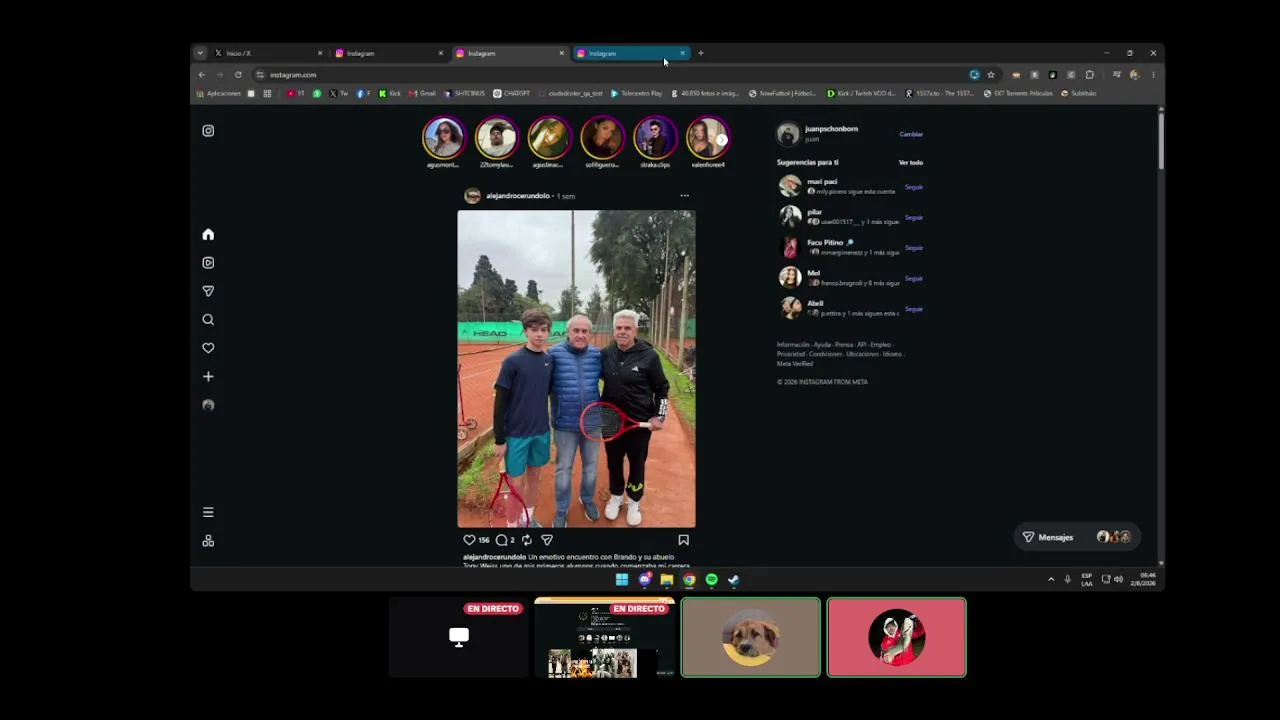The height and width of the screenshot is (720, 1280).
Task: Open the Meta apps icon at sidebar bottom
Action: (x=208, y=541)
